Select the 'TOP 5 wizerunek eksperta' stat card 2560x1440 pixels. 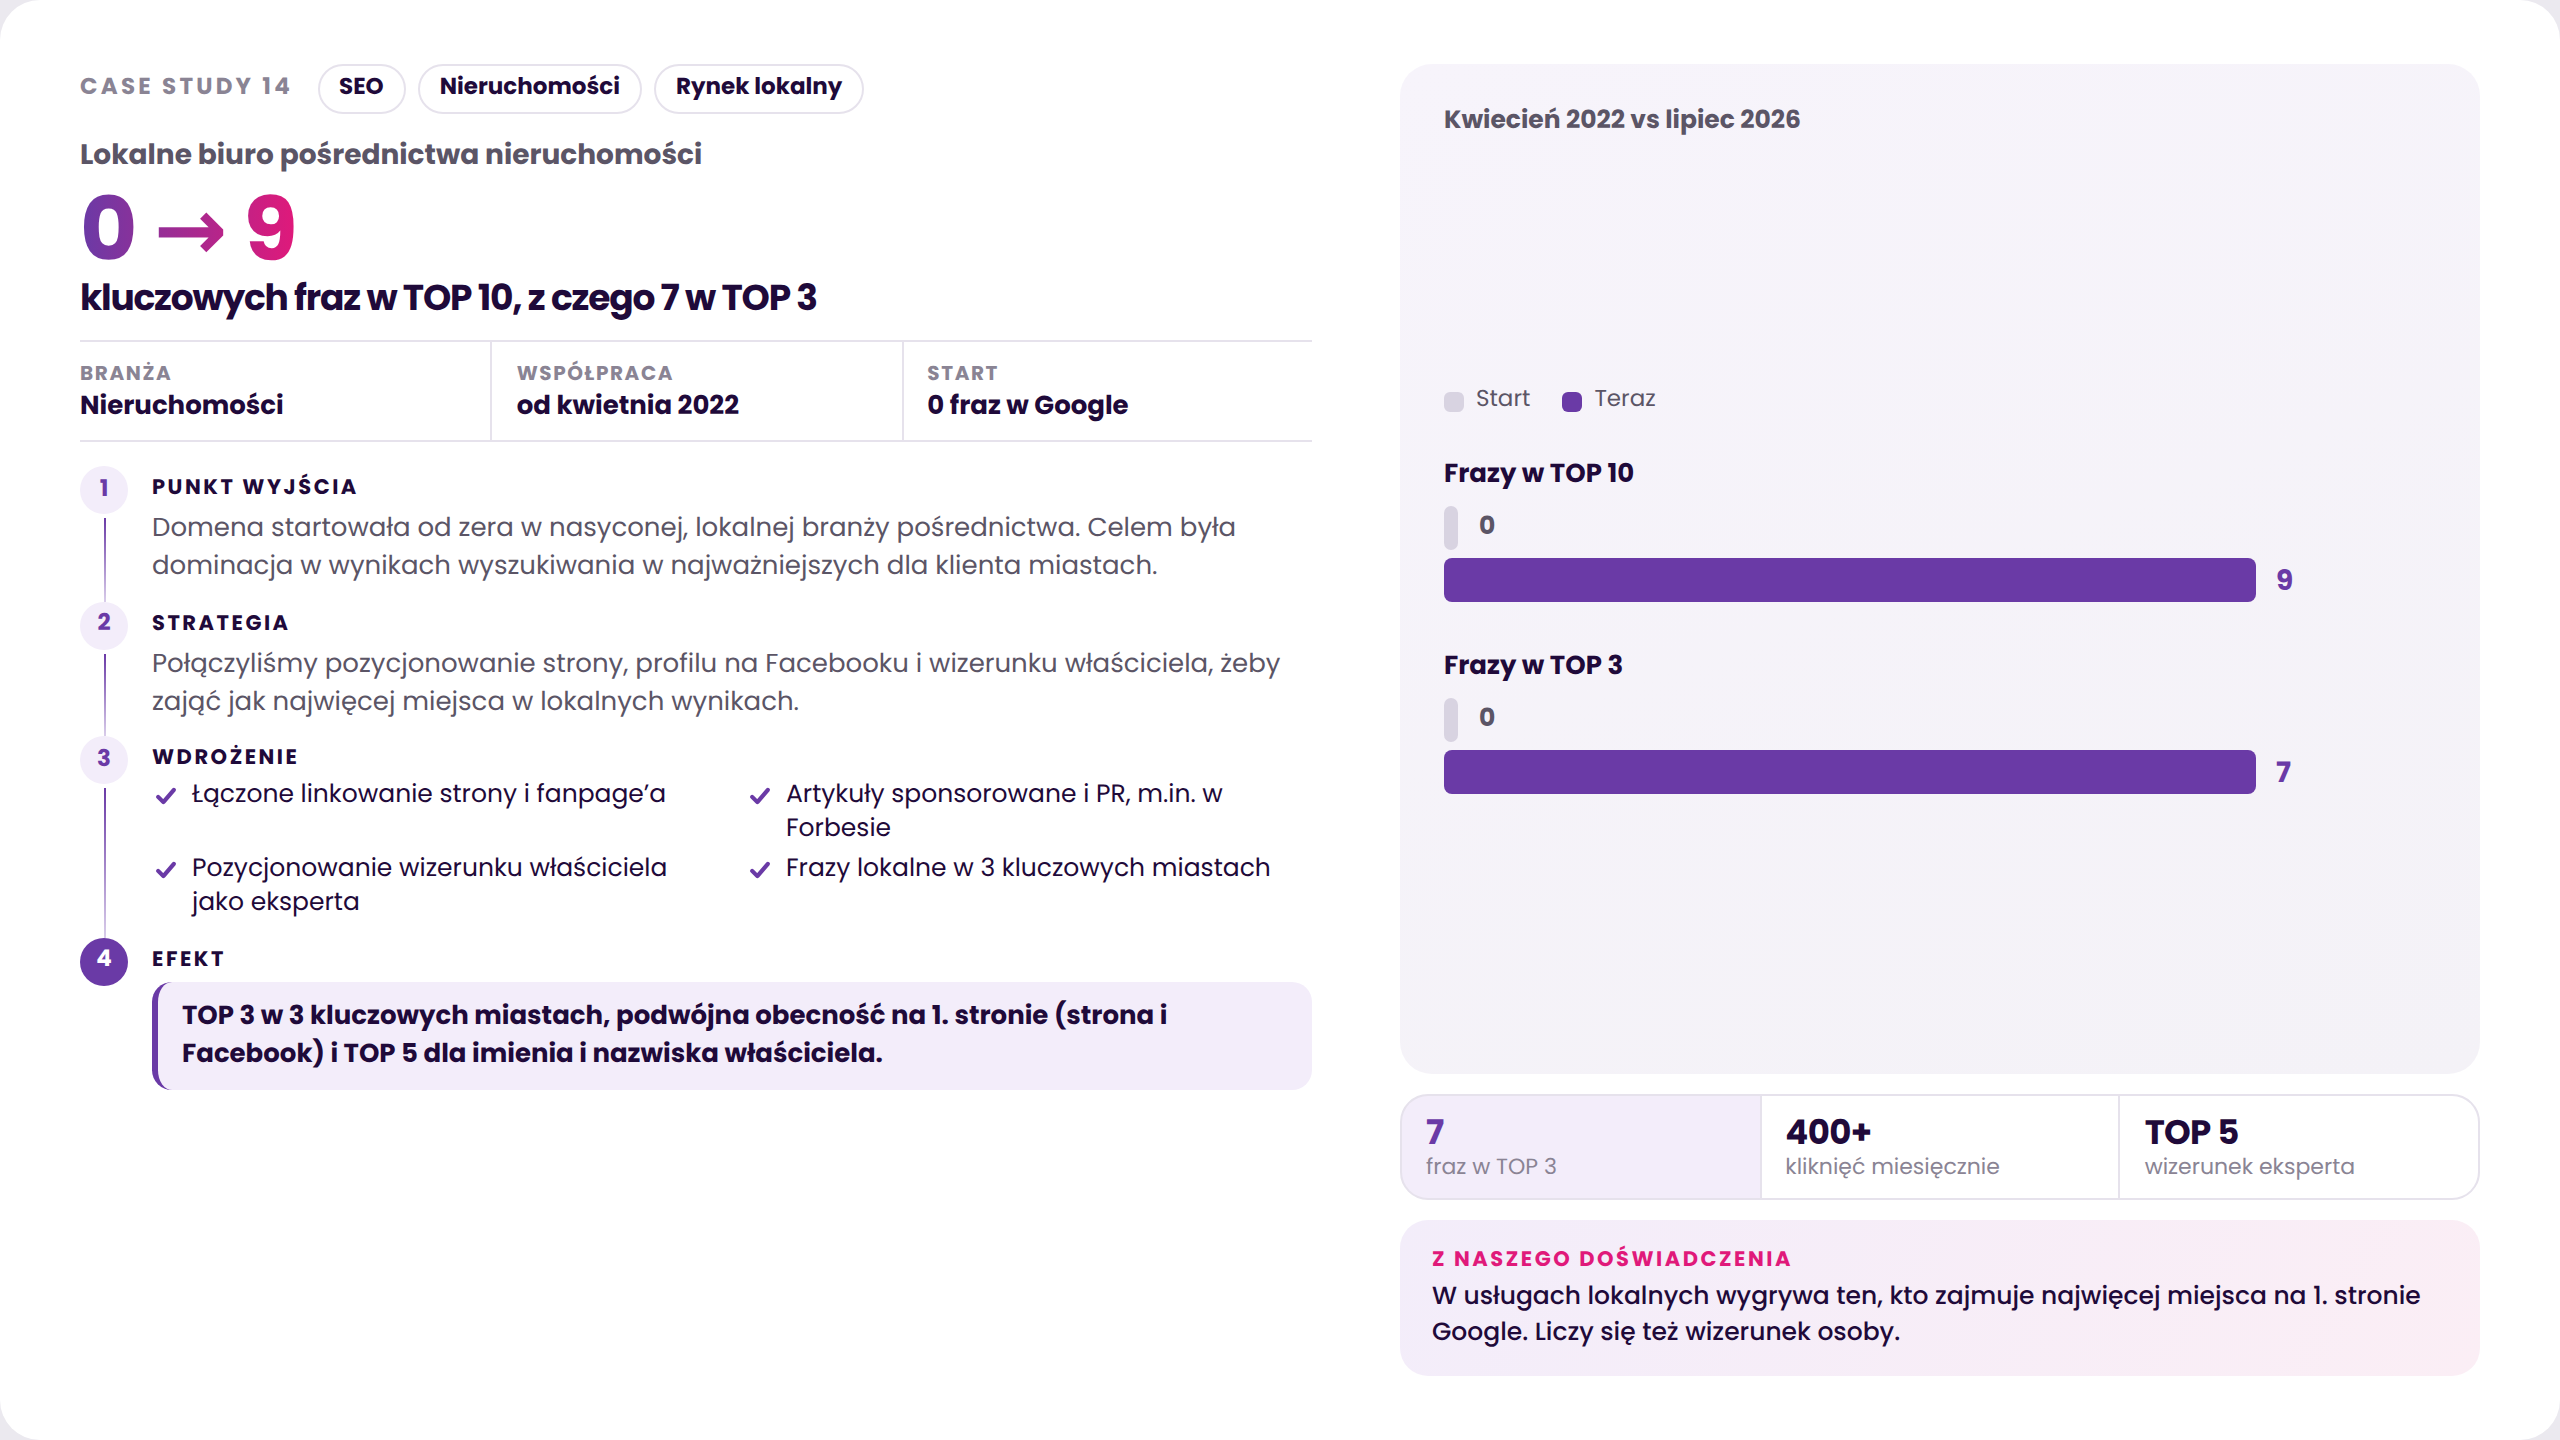pyautogui.click(x=2298, y=1147)
